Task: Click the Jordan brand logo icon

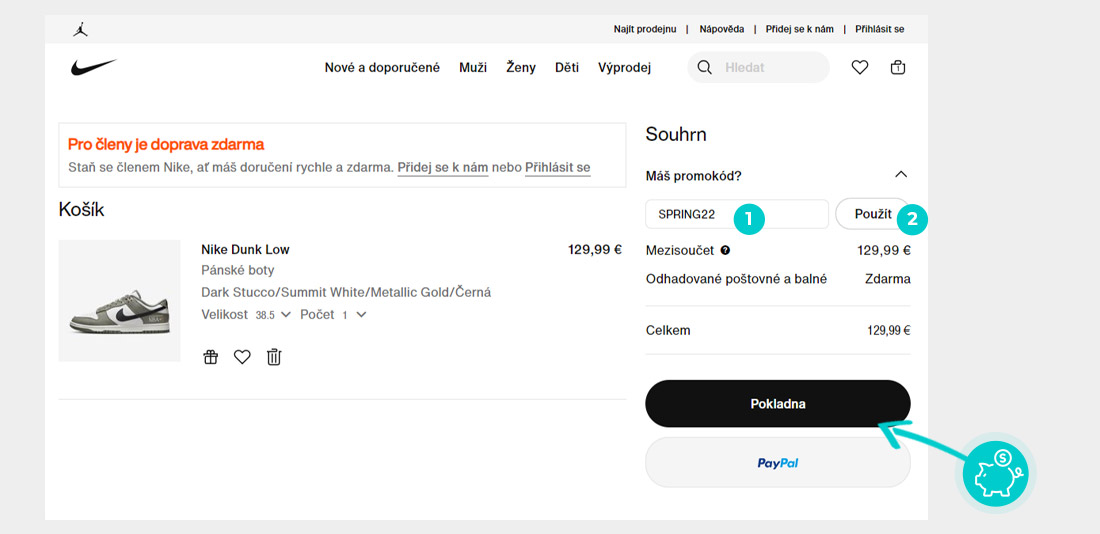Action: coord(81,29)
